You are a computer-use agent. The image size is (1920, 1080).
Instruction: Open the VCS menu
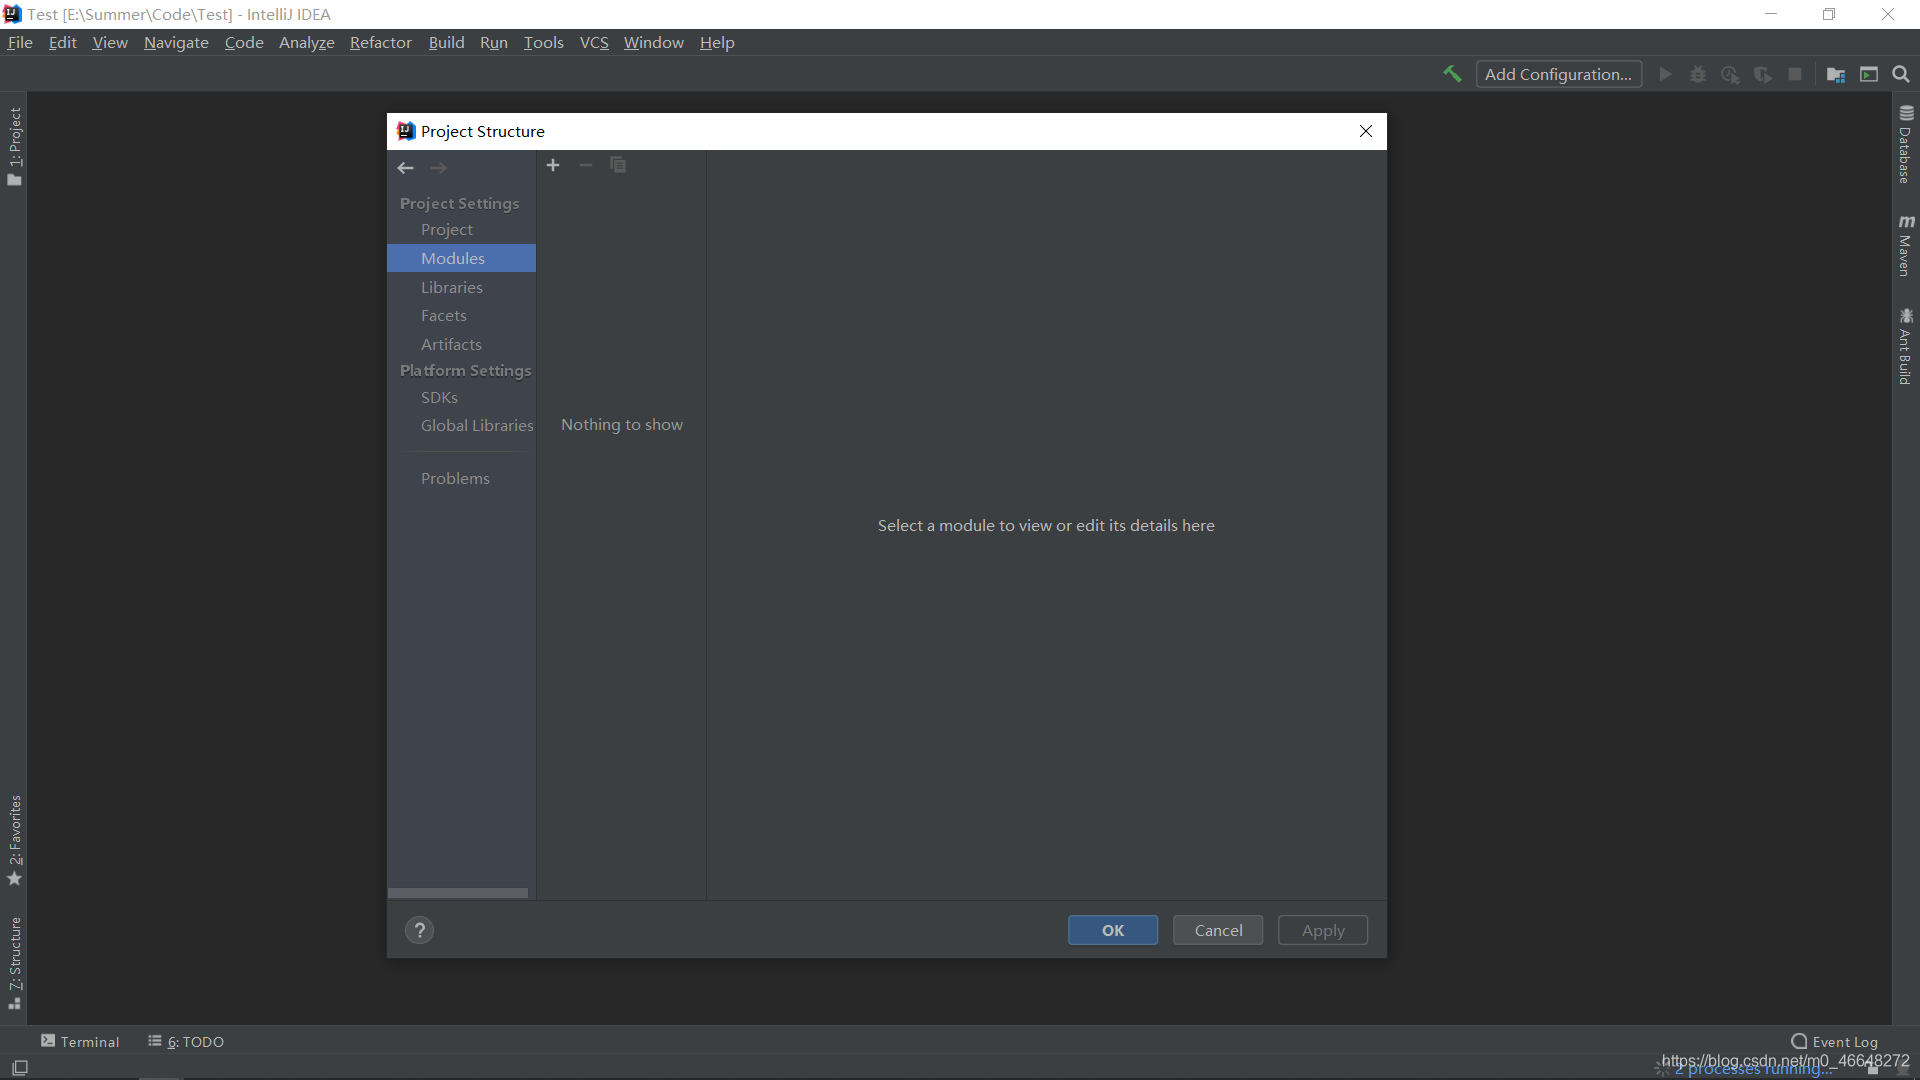[x=594, y=42]
